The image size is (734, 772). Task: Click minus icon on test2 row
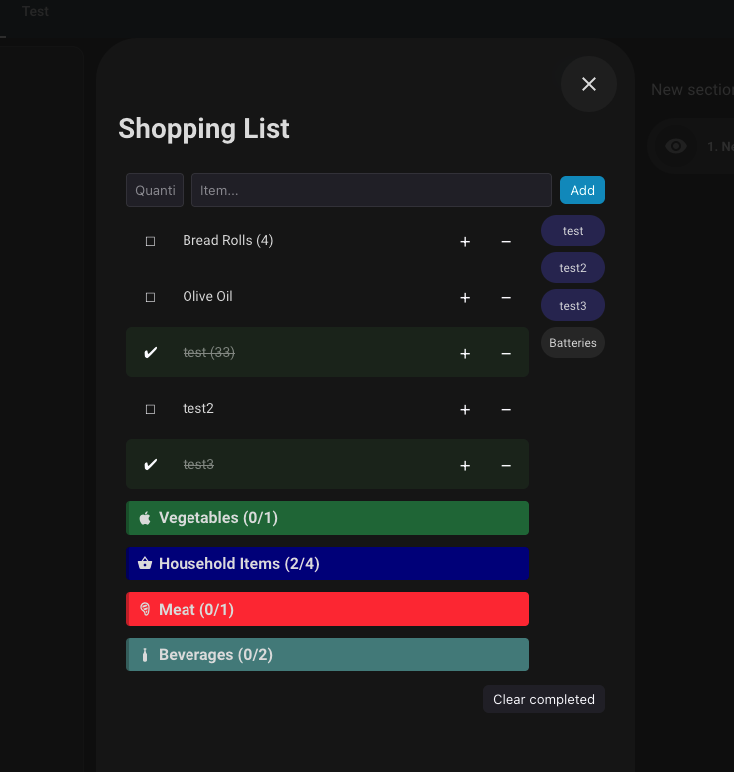(506, 410)
